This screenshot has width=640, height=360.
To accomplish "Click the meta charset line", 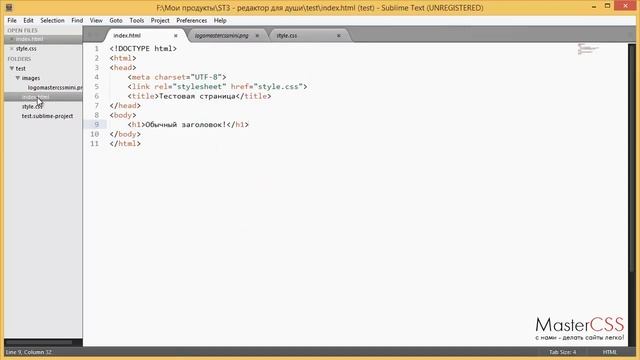I will [177, 77].
